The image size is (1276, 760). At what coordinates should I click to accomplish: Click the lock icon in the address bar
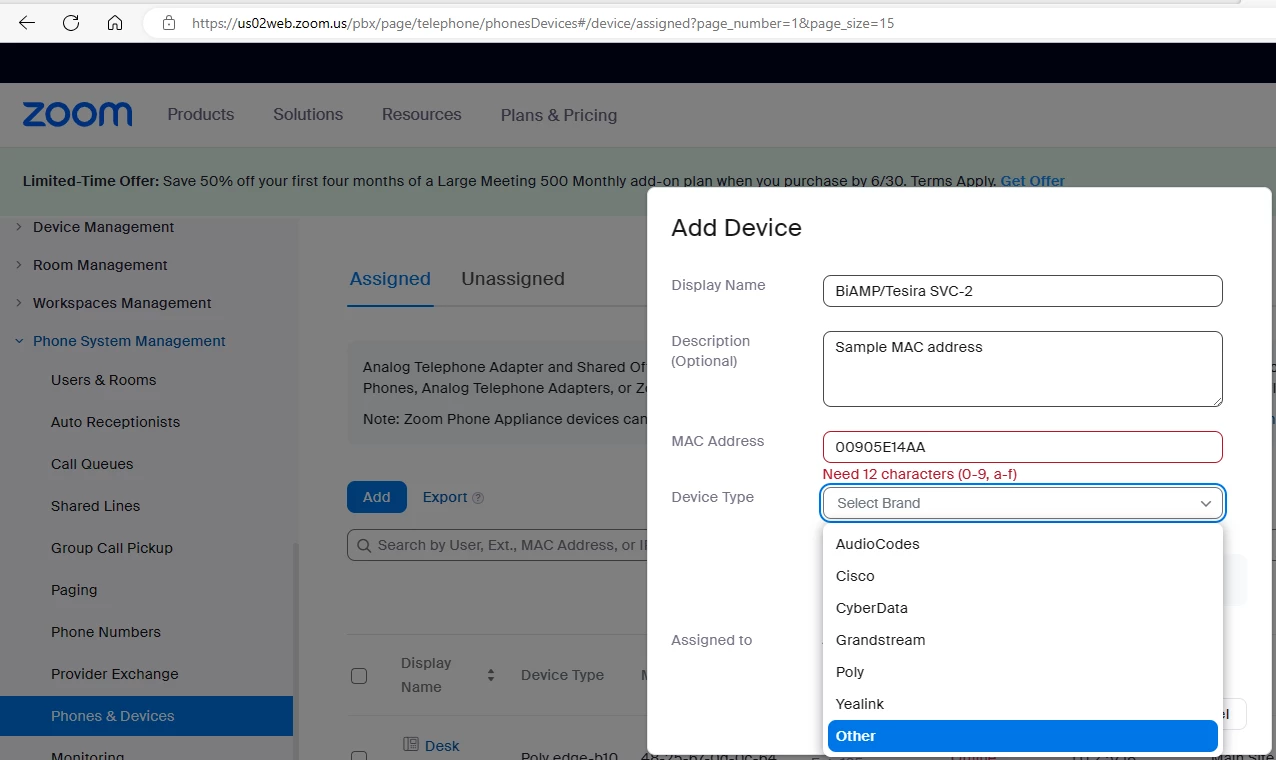[168, 22]
